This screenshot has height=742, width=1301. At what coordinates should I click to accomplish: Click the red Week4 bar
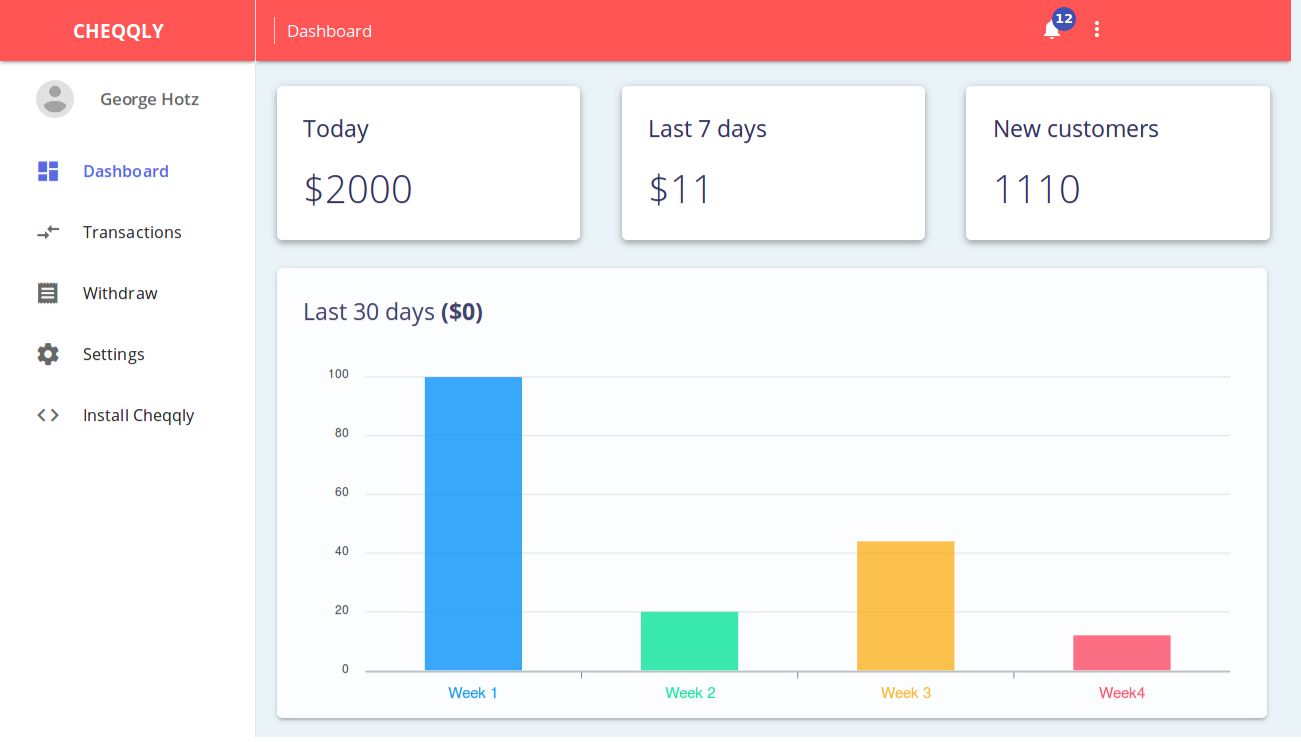coord(1122,653)
